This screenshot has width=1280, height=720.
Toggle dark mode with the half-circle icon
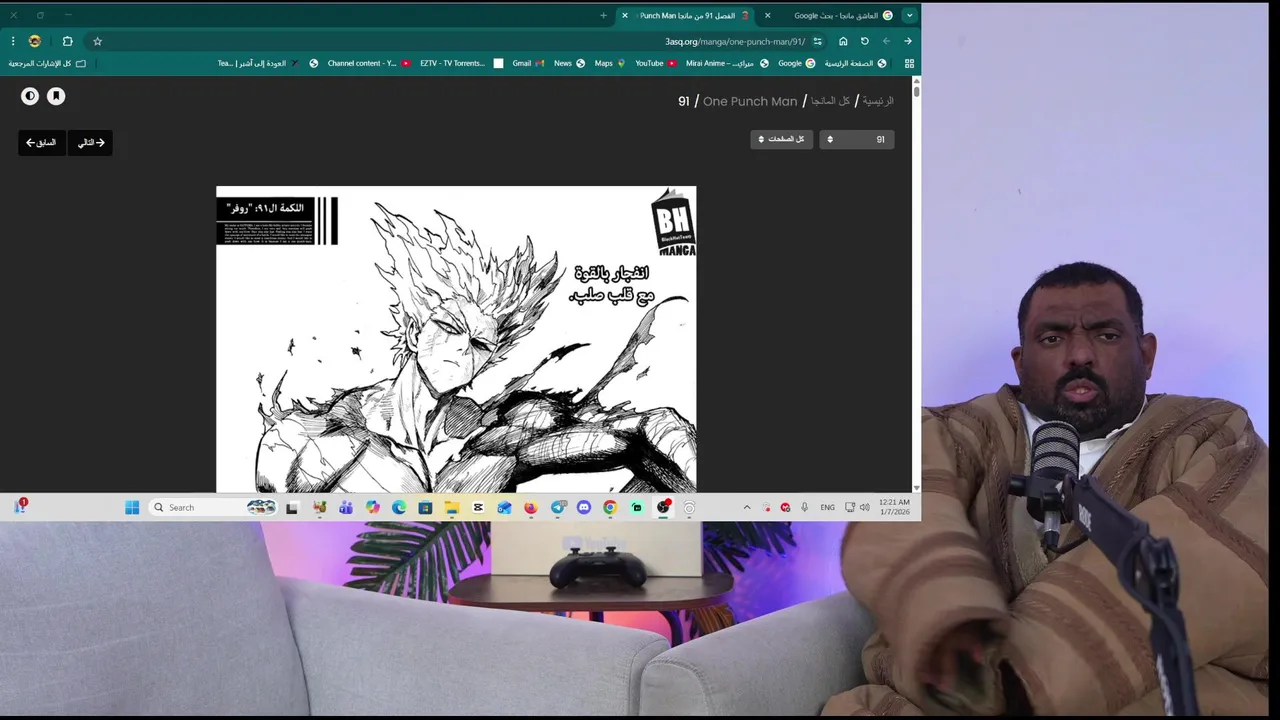click(x=30, y=96)
